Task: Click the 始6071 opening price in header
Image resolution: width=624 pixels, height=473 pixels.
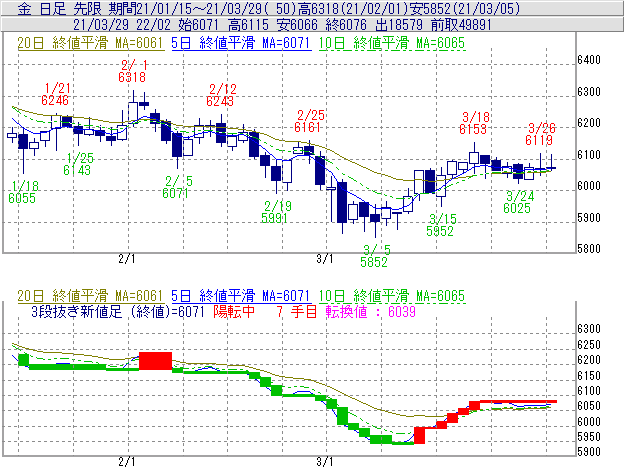Action: click(198, 25)
